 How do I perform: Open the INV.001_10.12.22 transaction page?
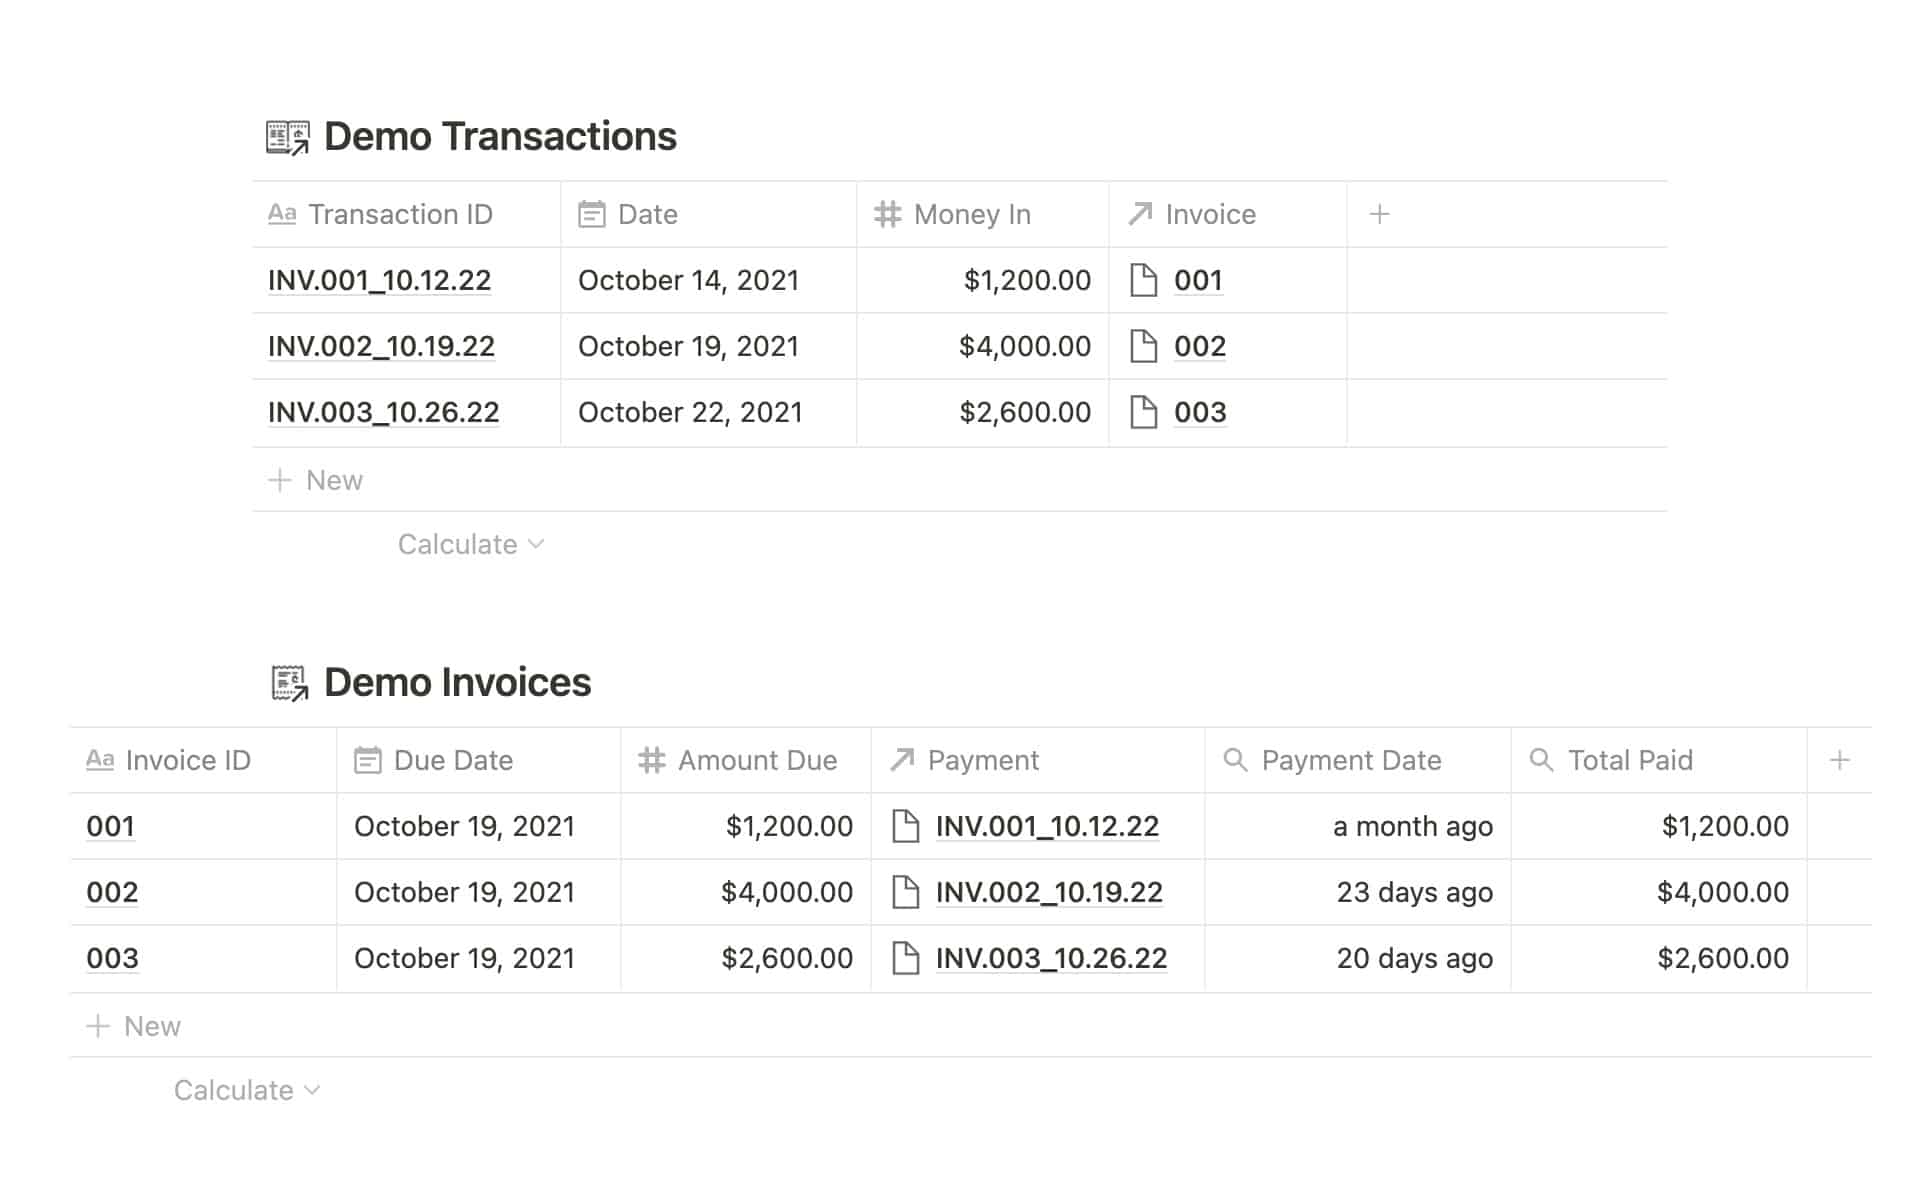[379, 280]
